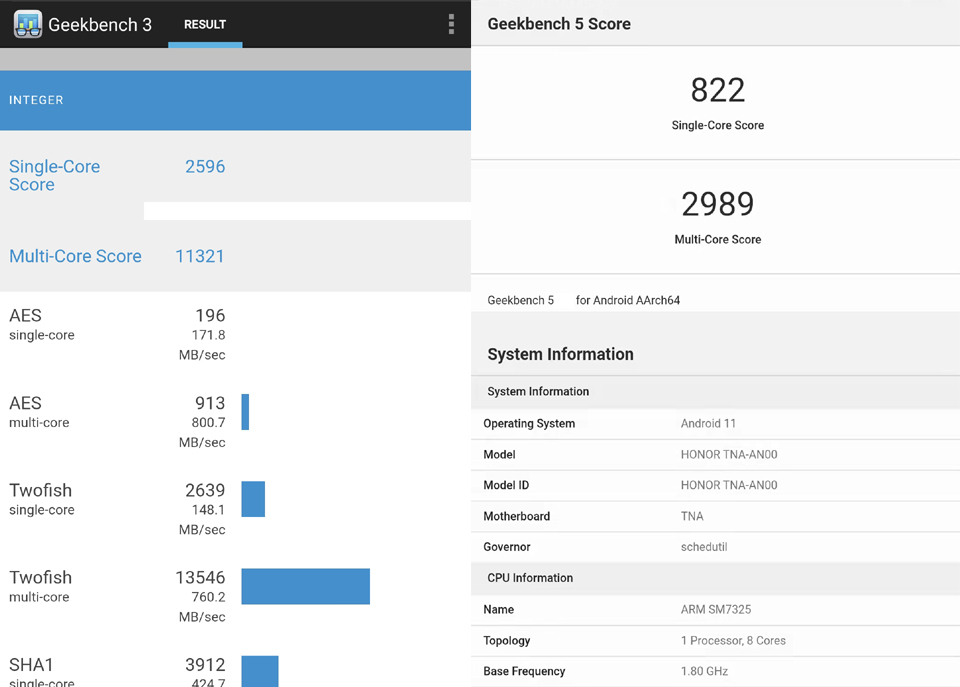The image size is (960, 687).
Task: Tap the Twofish score 13546
Action: [x=200, y=577]
